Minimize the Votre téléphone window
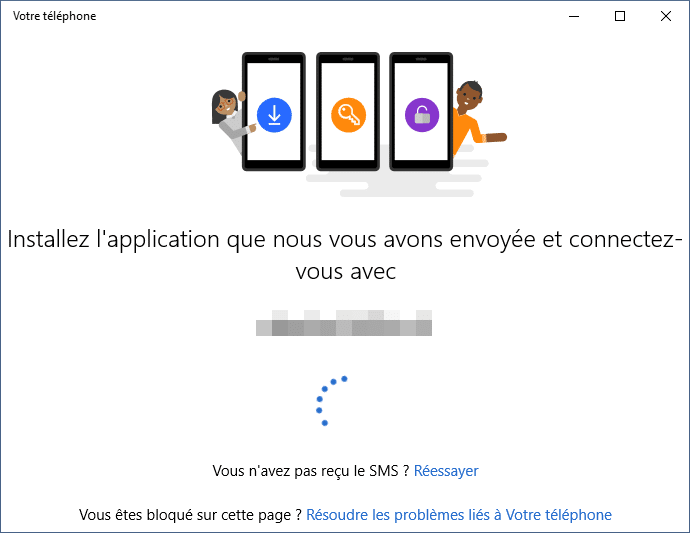Image resolution: width=690 pixels, height=533 pixels. coord(574,16)
